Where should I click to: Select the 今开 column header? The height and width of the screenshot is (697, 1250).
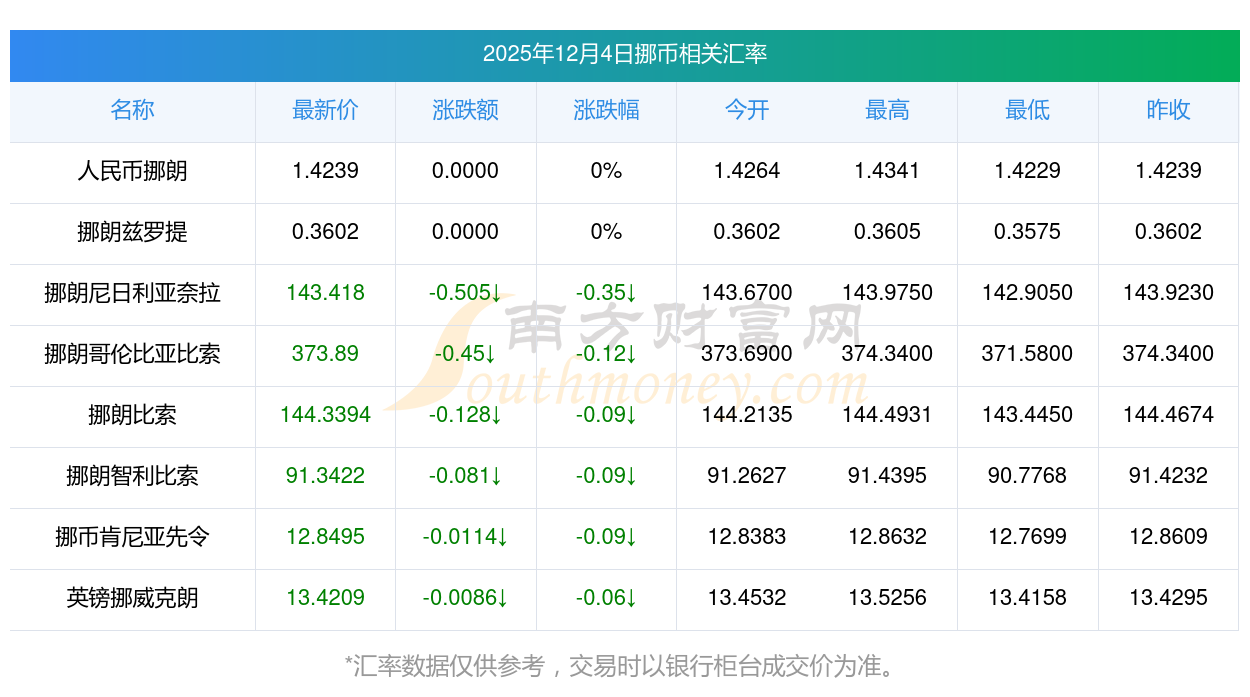click(747, 110)
